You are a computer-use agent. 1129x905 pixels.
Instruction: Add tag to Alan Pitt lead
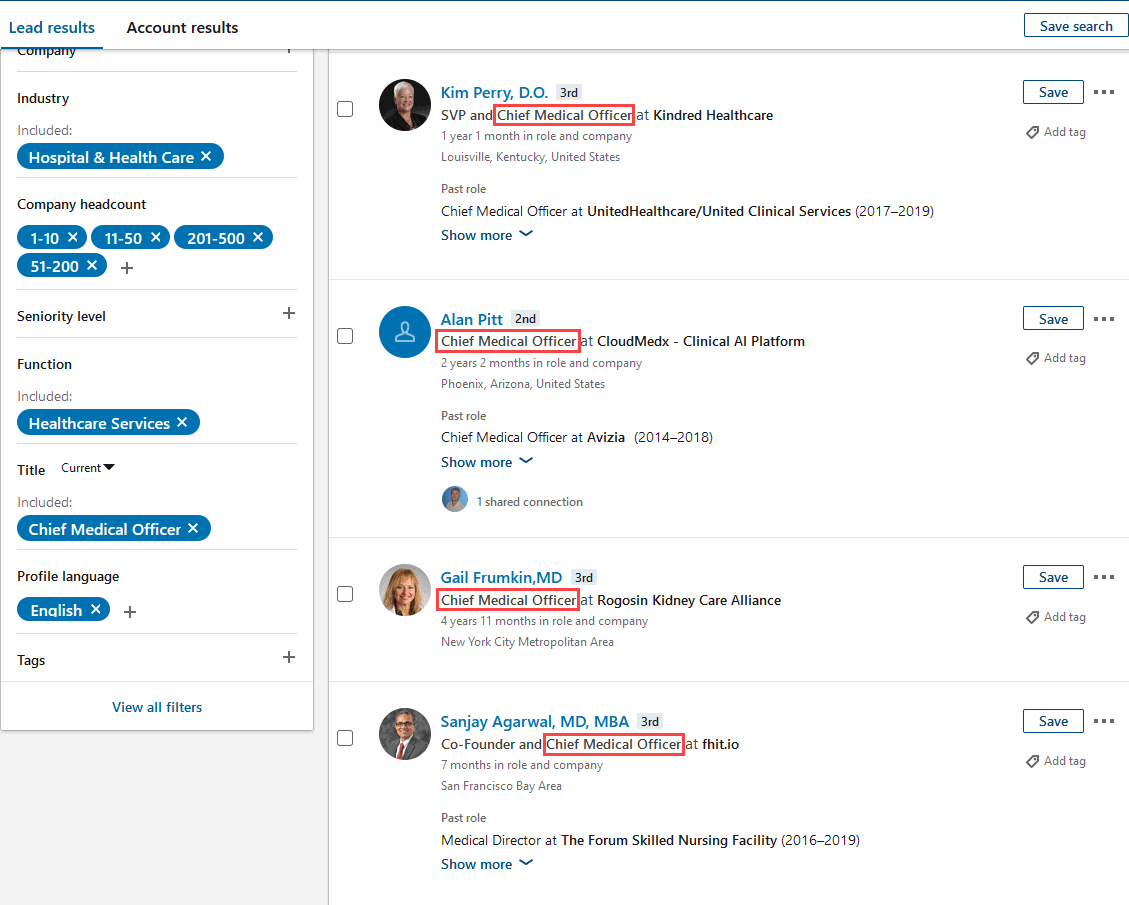tap(1056, 358)
